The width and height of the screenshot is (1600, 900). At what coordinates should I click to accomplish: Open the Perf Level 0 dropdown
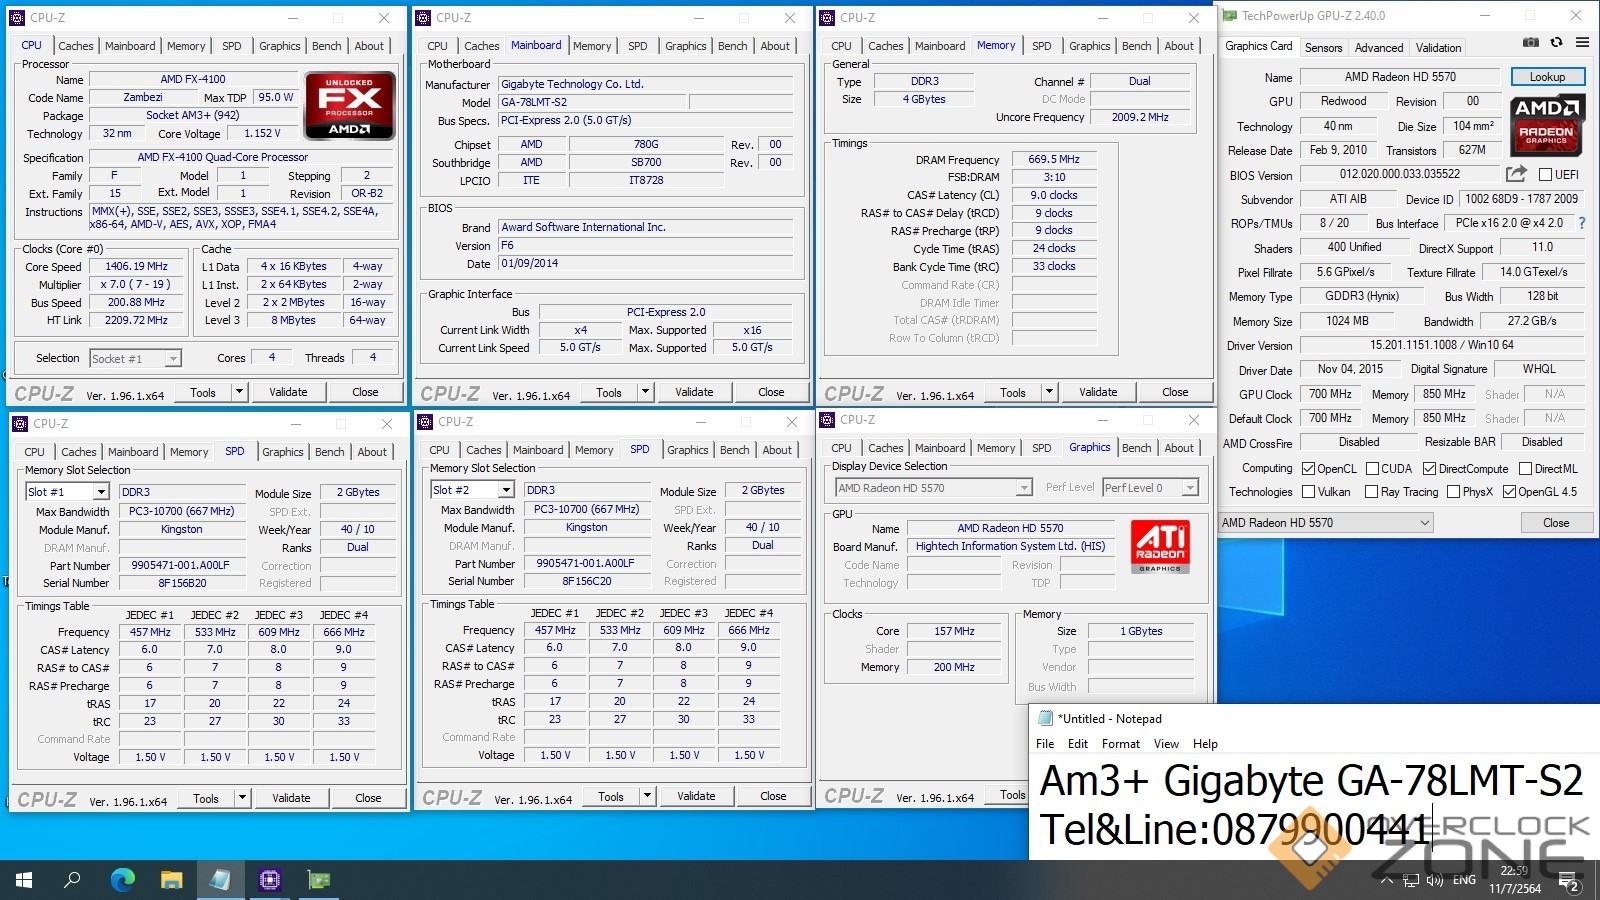click(x=1189, y=488)
